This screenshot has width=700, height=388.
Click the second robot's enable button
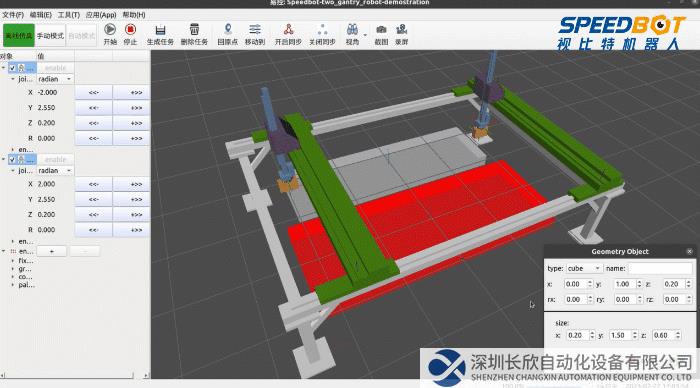55,159
